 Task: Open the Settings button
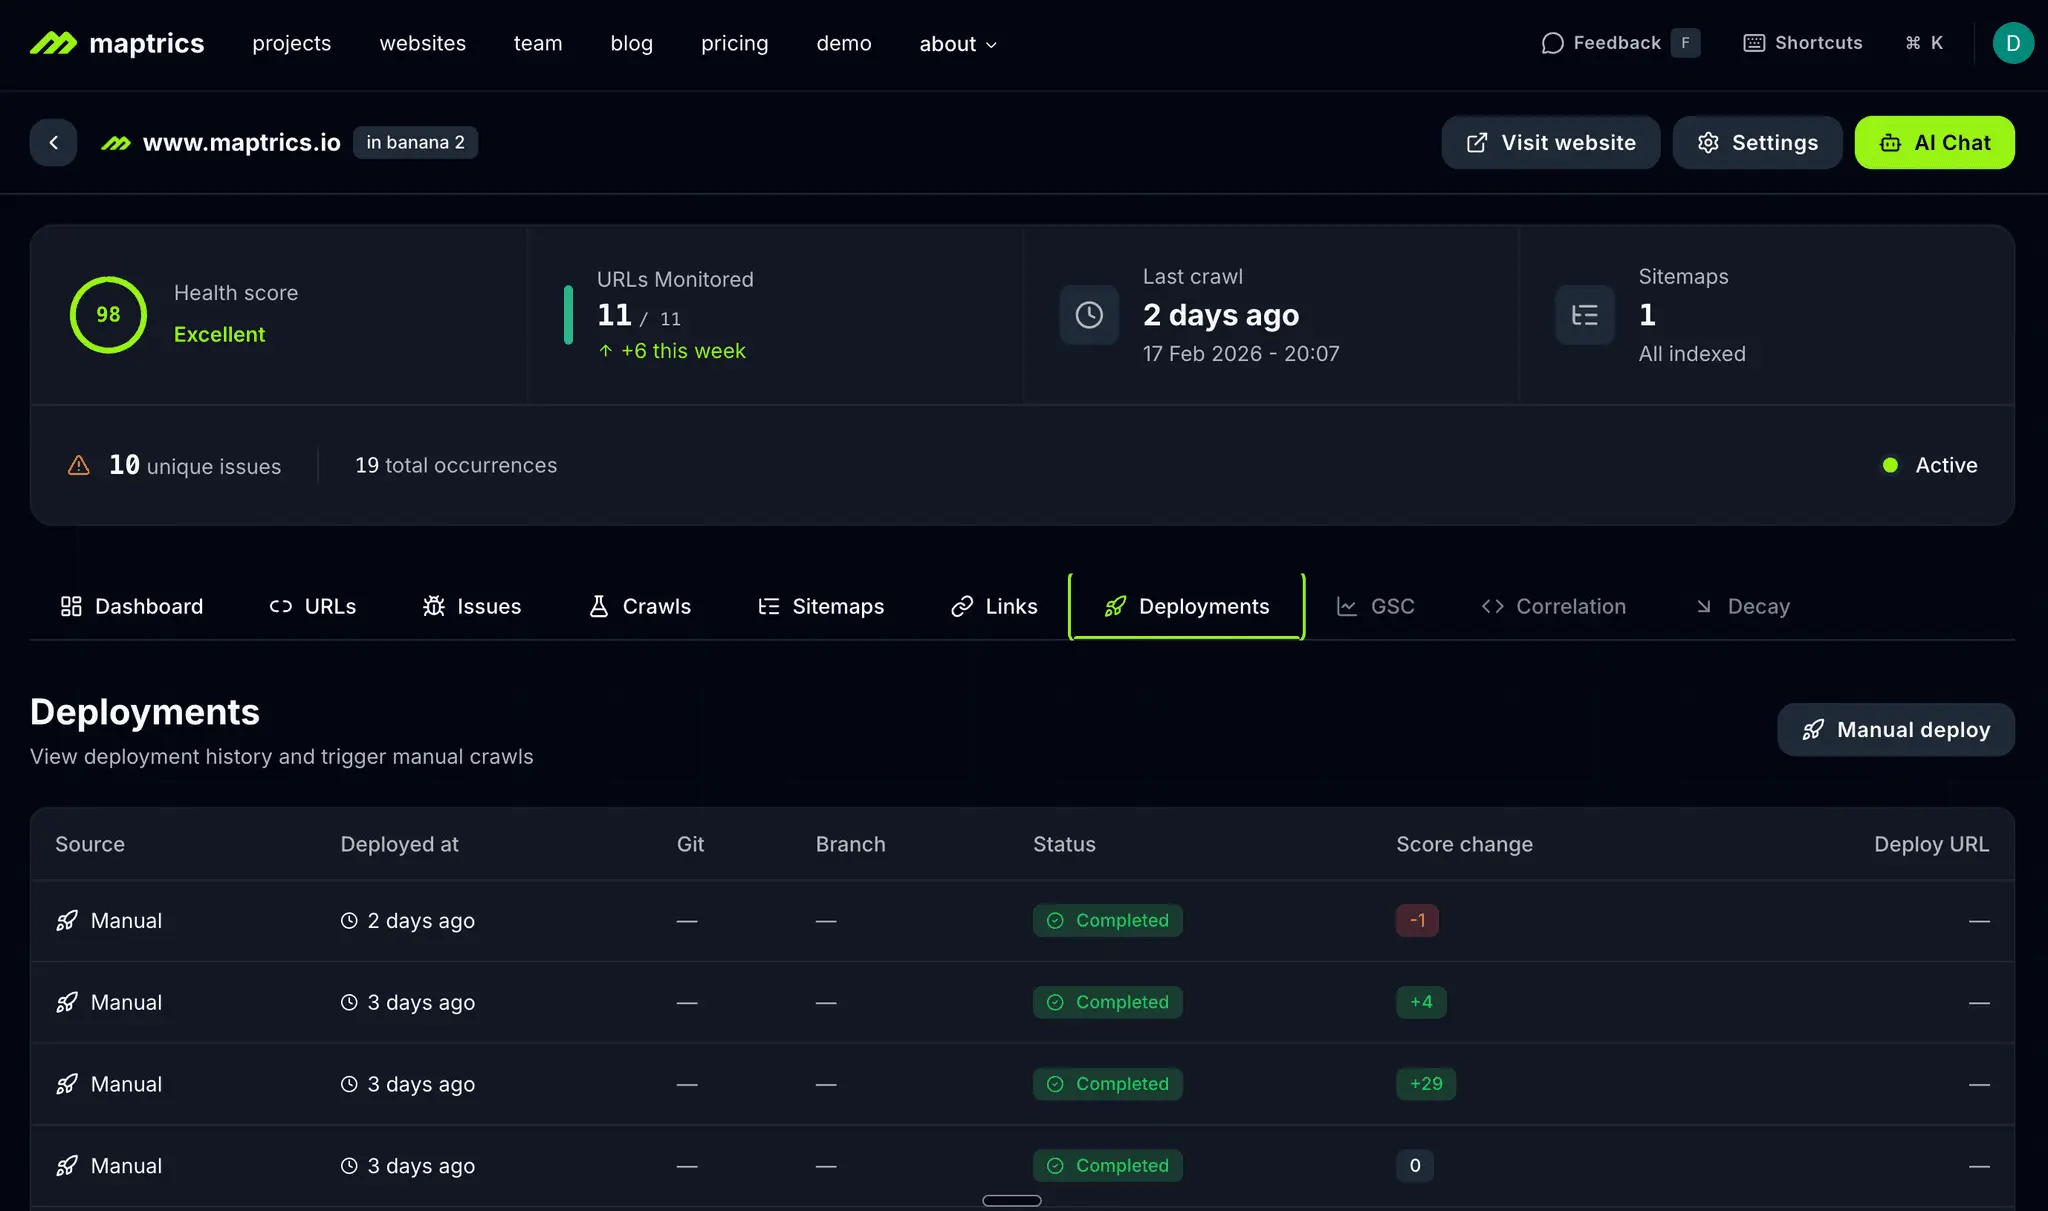tap(1757, 142)
